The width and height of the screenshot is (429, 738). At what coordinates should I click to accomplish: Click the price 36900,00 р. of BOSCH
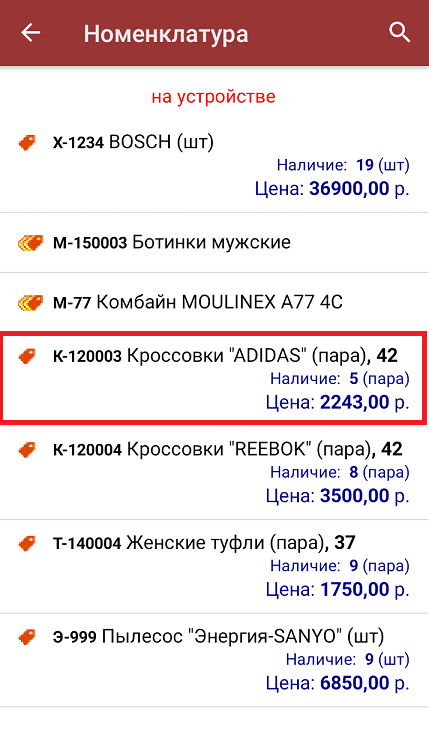pos(332,189)
